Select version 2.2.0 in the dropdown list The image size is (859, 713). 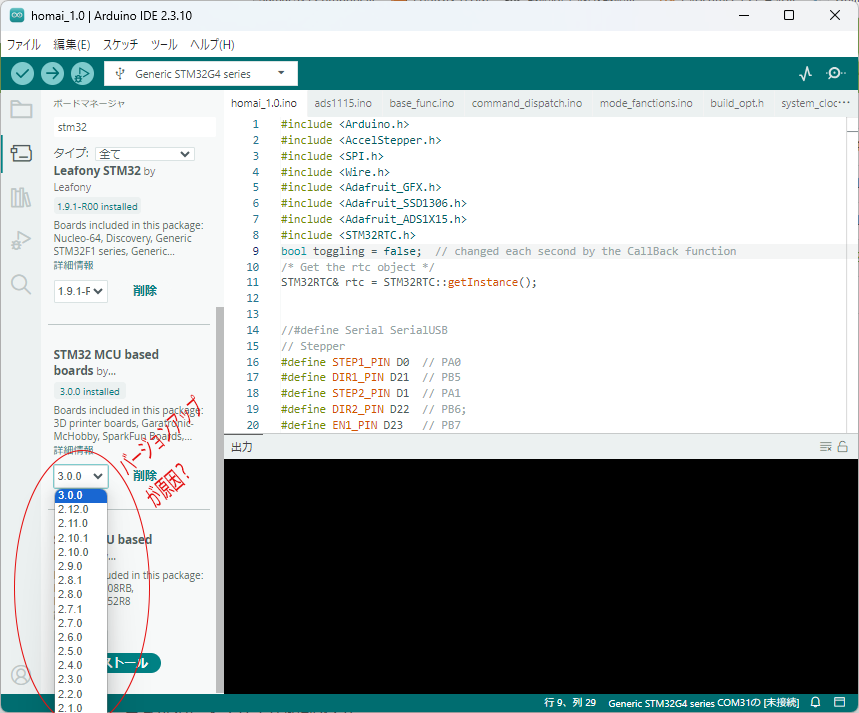pos(81,694)
